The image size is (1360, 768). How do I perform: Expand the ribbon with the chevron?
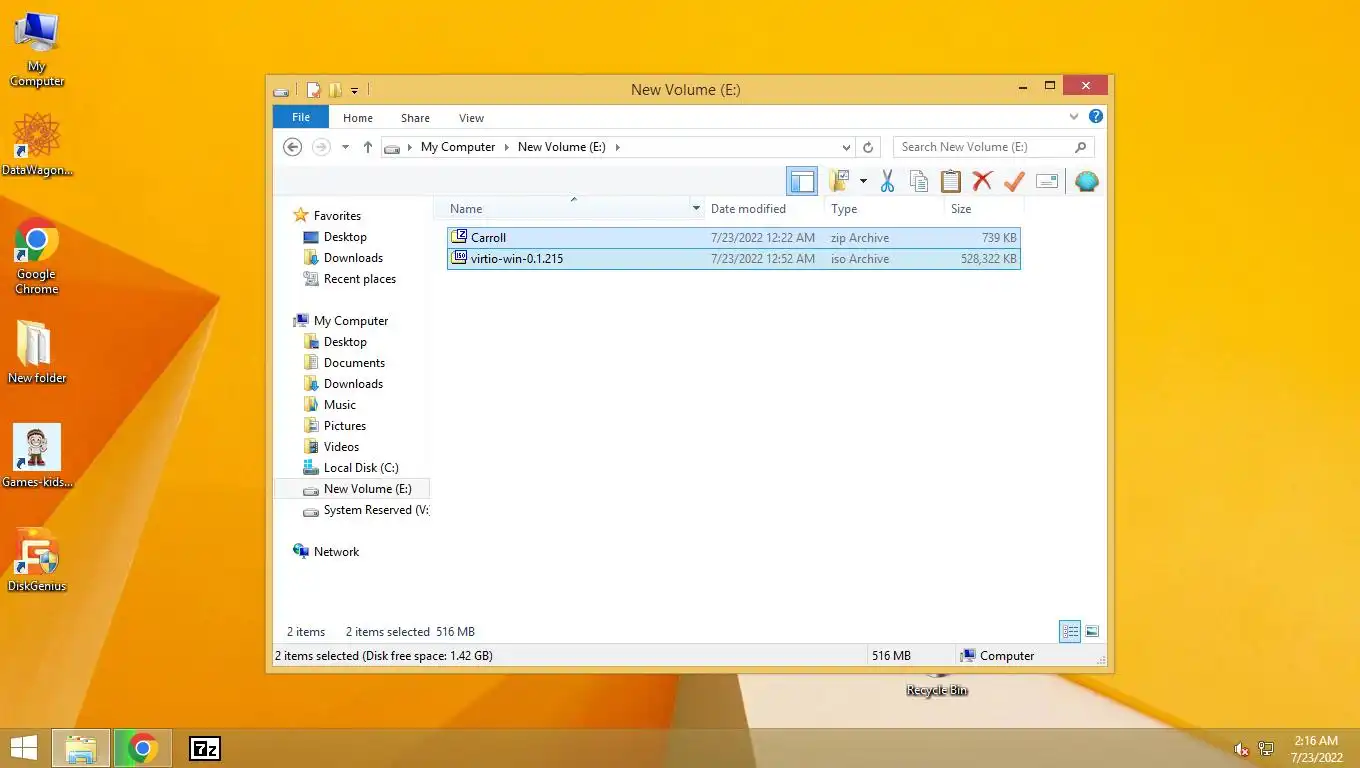pos(1074,116)
